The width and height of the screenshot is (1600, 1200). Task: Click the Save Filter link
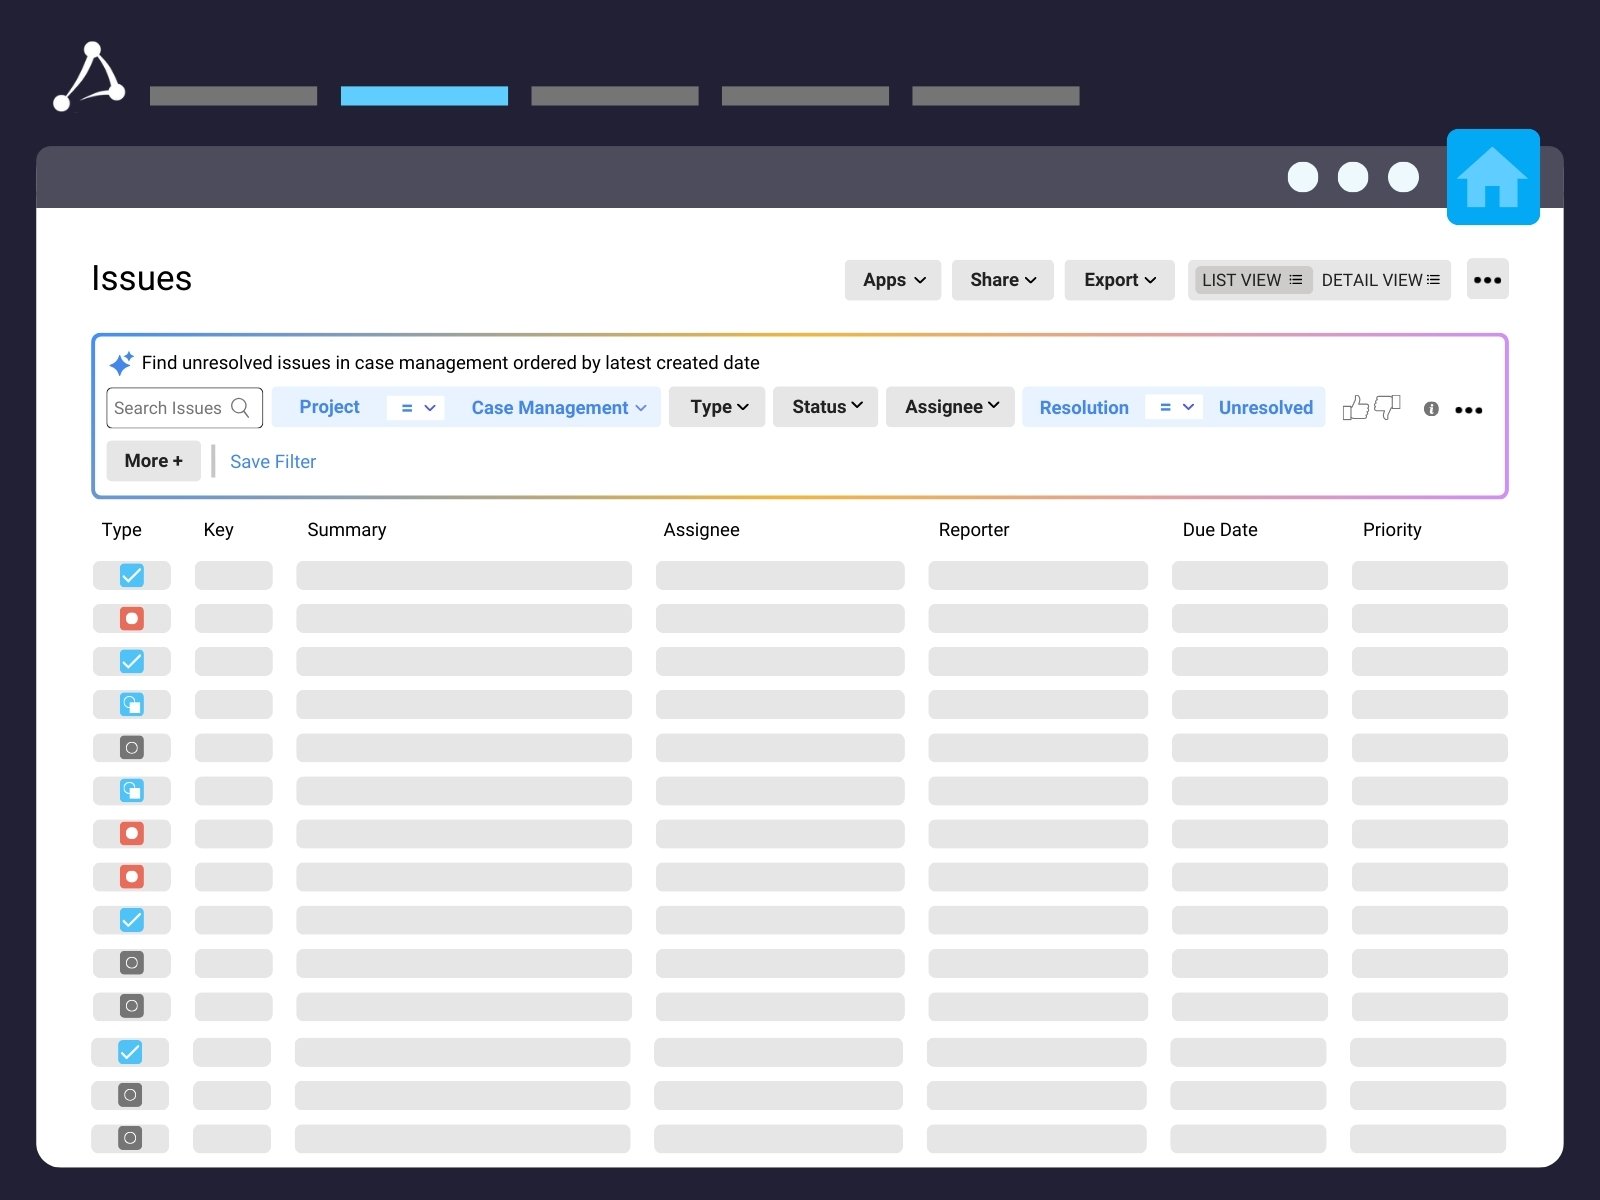(272, 461)
